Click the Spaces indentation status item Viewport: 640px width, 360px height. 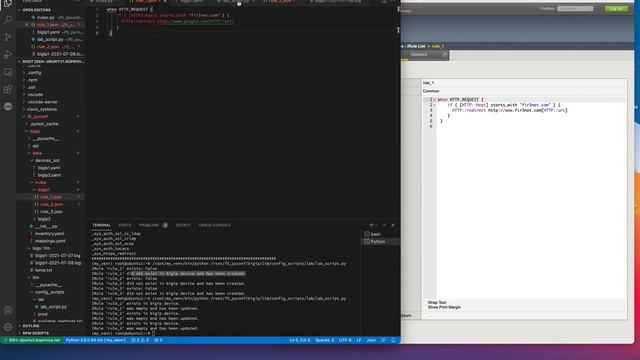tap(324, 340)
